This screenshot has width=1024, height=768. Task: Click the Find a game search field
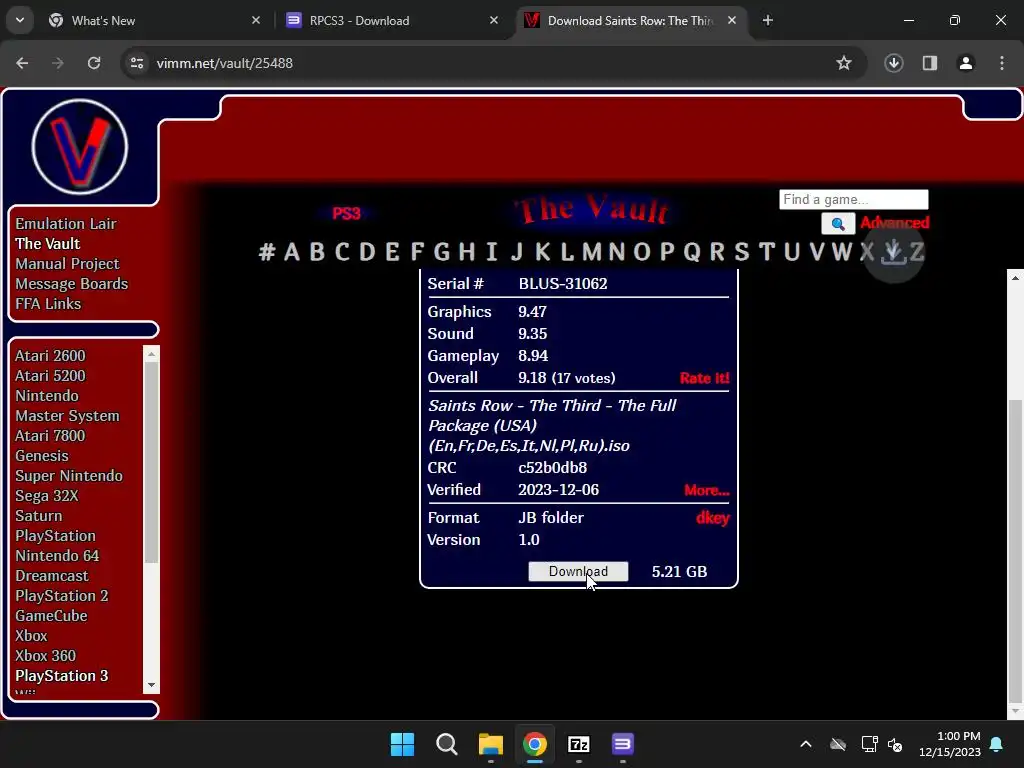point(854,199)
